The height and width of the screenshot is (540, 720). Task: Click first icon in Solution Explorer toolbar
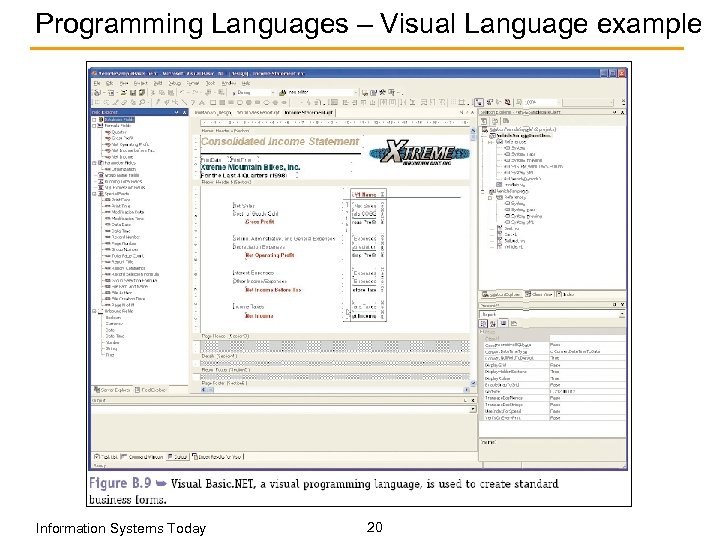(x=484, y=121)
